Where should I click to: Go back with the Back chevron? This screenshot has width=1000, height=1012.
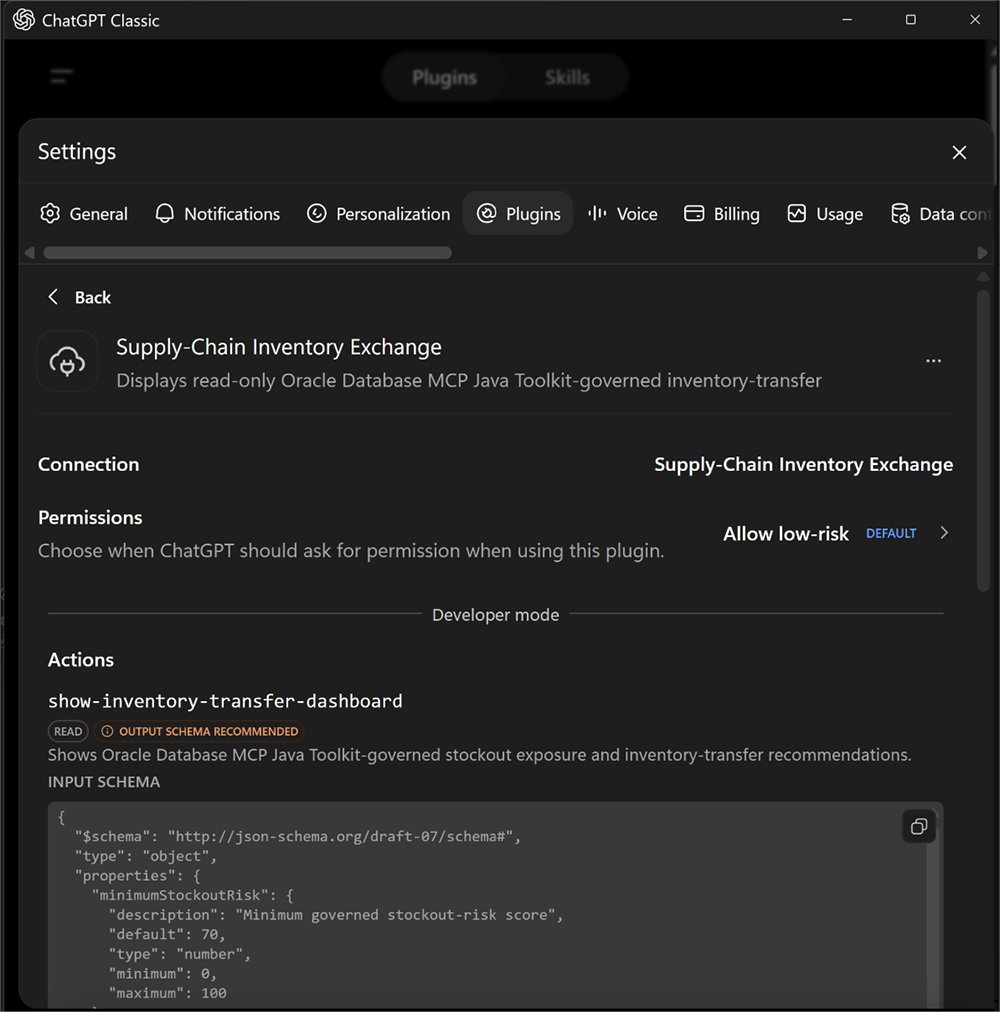click(53, 297)
